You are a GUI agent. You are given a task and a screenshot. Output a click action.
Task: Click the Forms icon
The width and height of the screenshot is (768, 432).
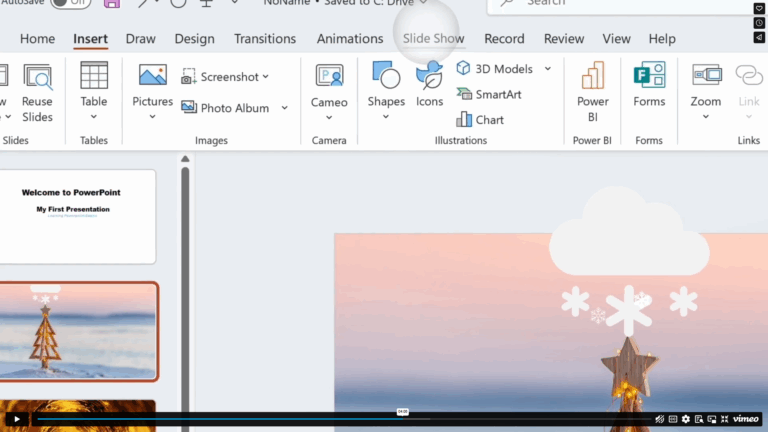pyautogui.click(x=649, y=75)
